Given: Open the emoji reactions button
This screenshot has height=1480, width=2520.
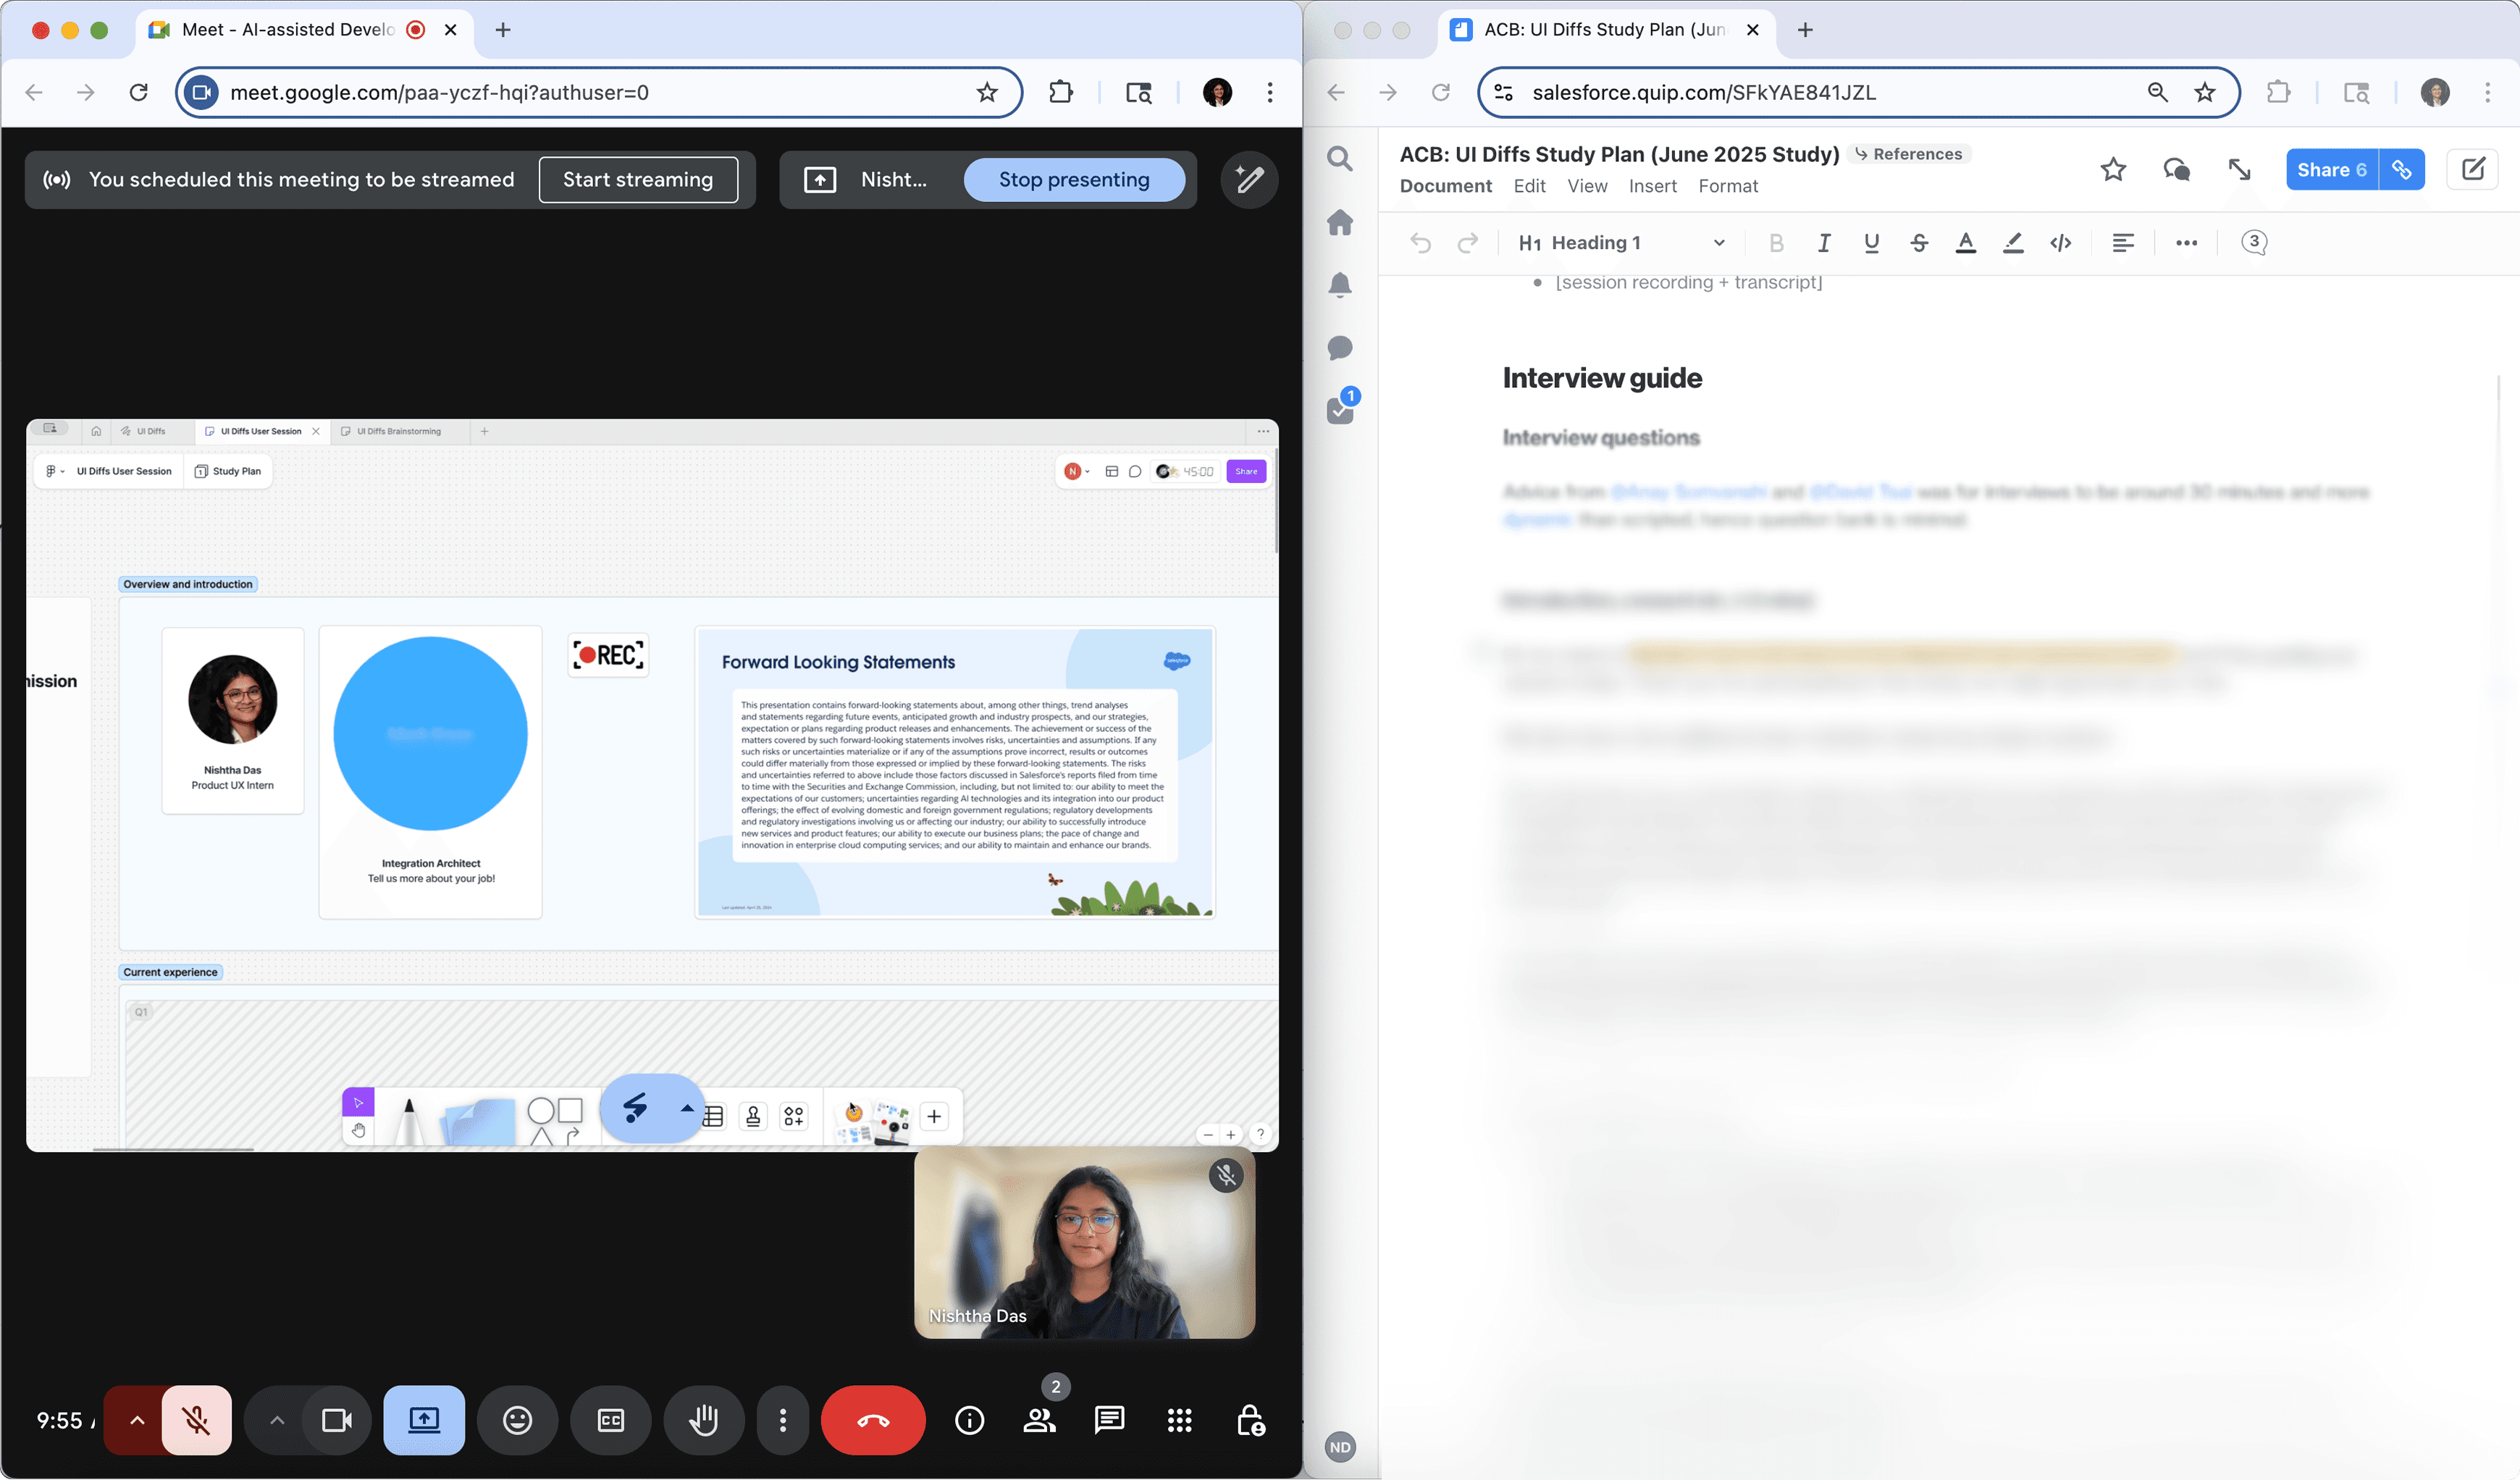Looking at the screenshot, I should tap(517, 1420).
